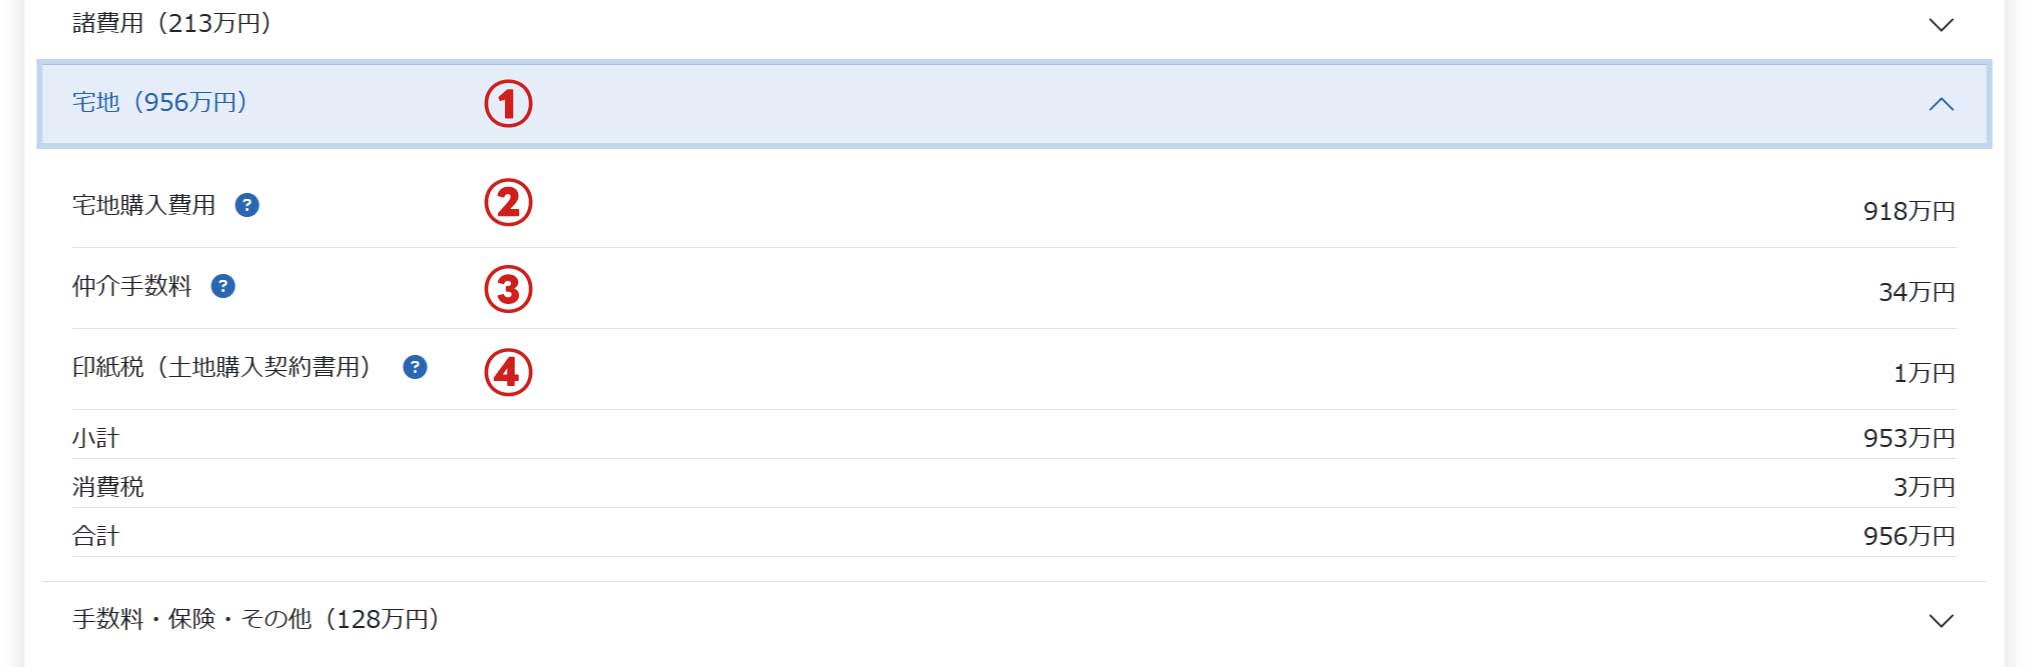The width and height of the screenshot is (2029, 667).
Task: Click the 仲介手数料 label text
Action: tap(132, 287)
